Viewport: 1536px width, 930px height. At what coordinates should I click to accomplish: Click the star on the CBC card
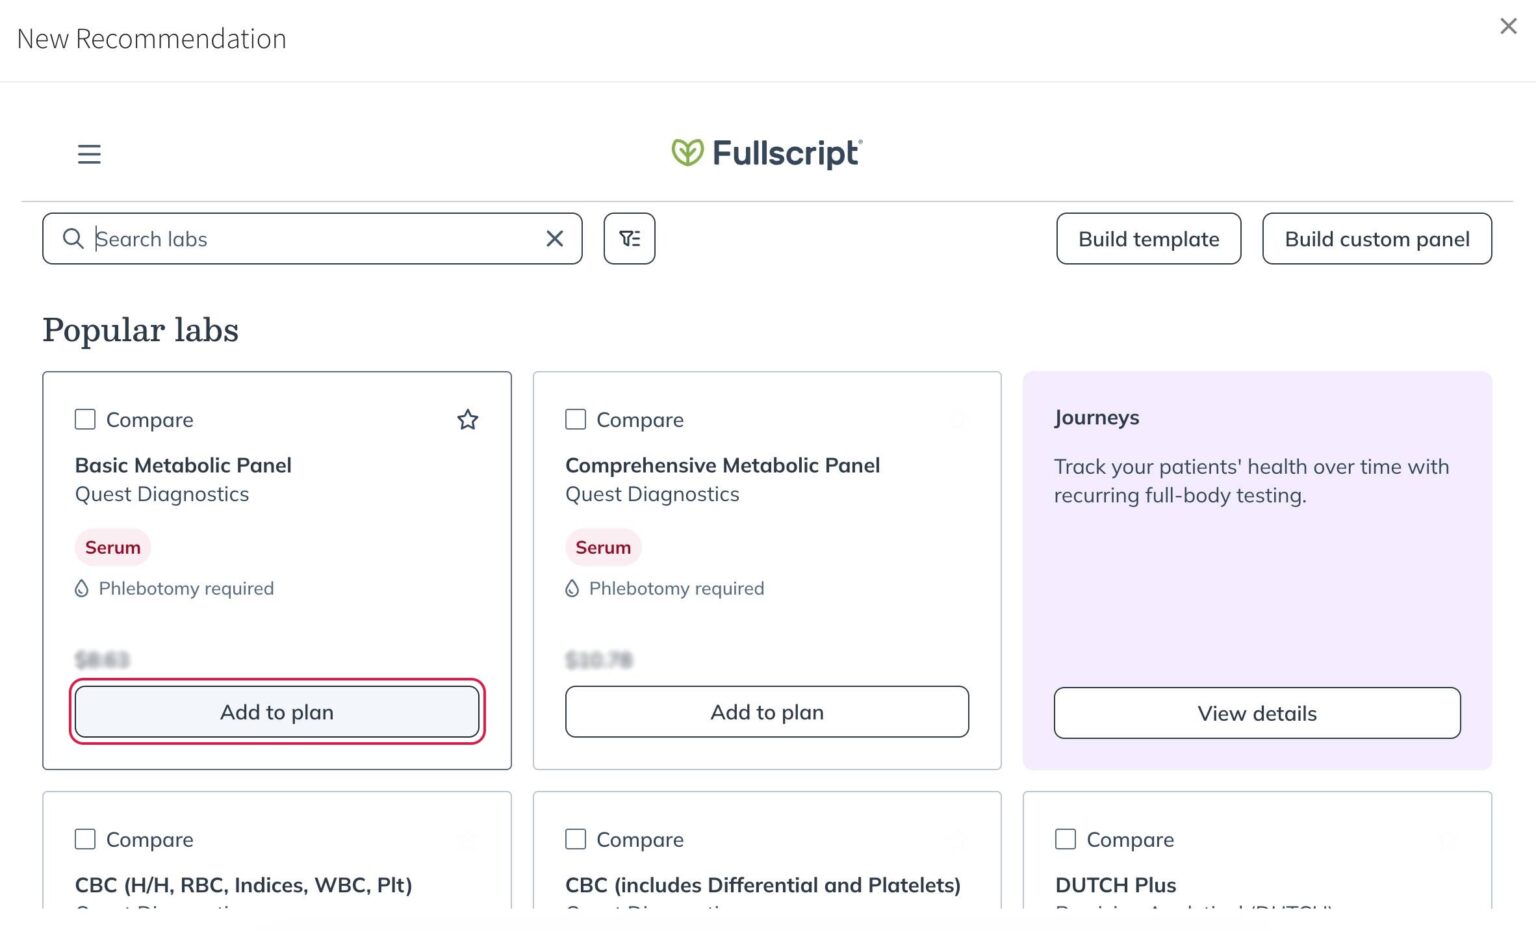[467, 839]
